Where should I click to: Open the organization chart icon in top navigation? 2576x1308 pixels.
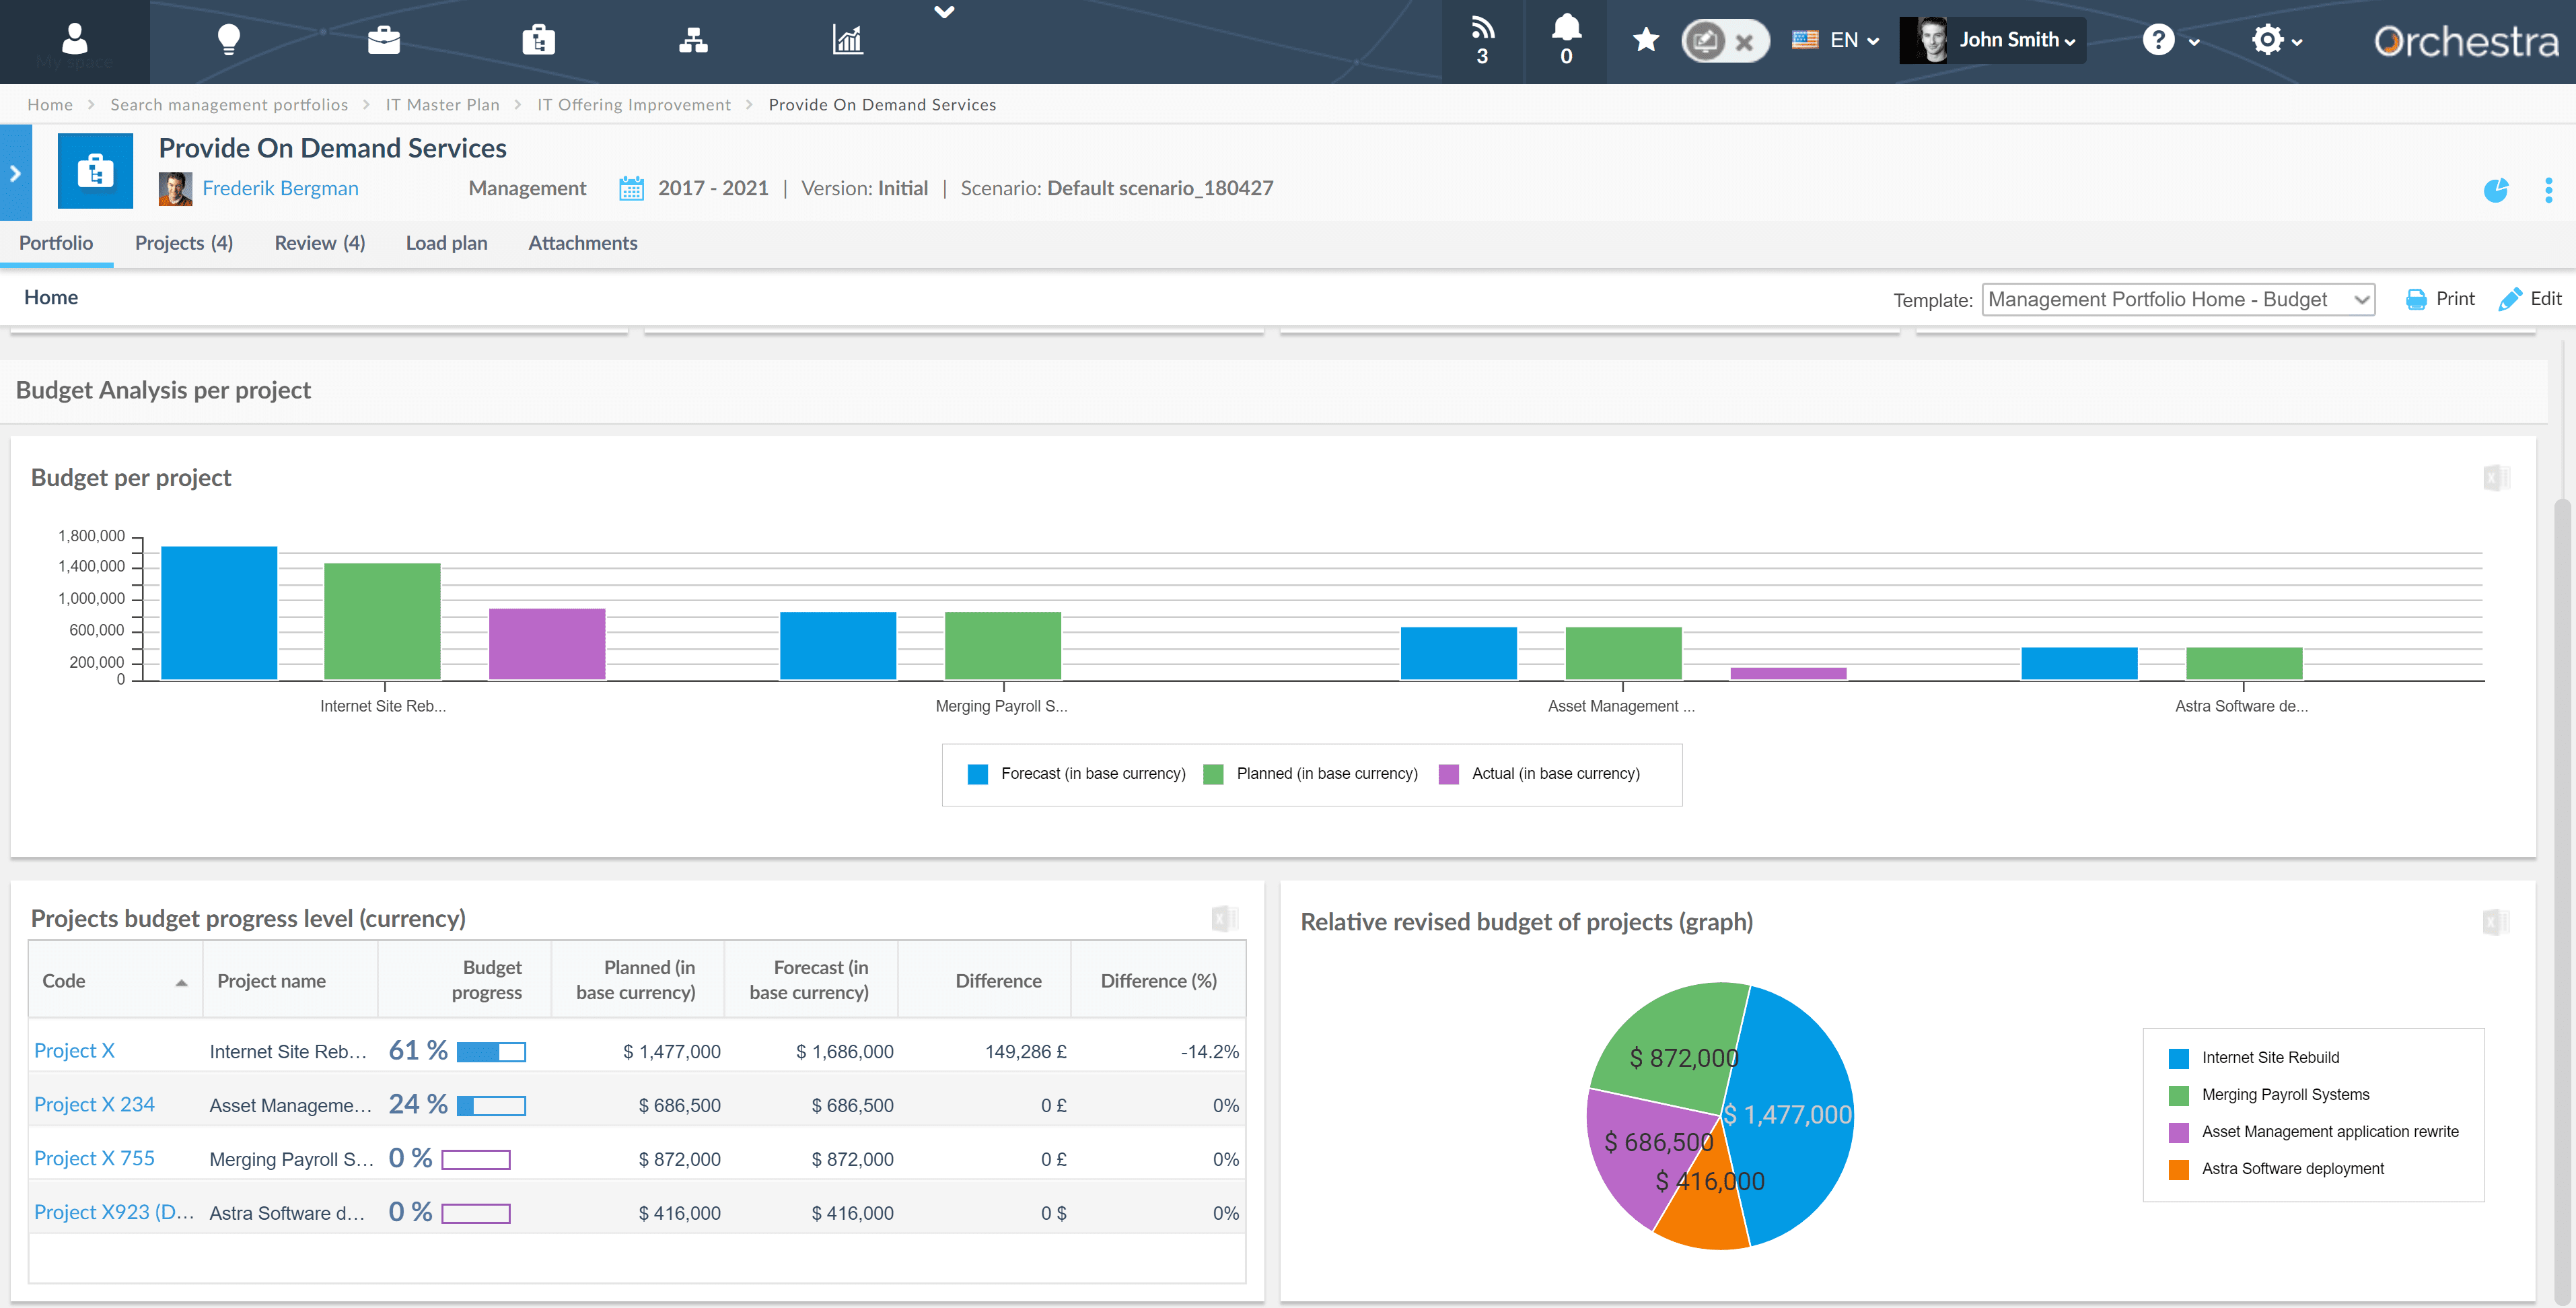tap(693, 40)
